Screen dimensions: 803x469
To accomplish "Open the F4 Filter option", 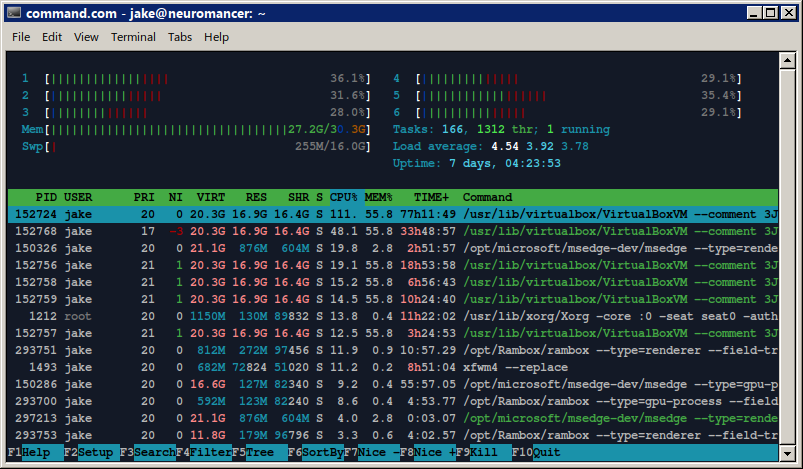I will 204,452.
